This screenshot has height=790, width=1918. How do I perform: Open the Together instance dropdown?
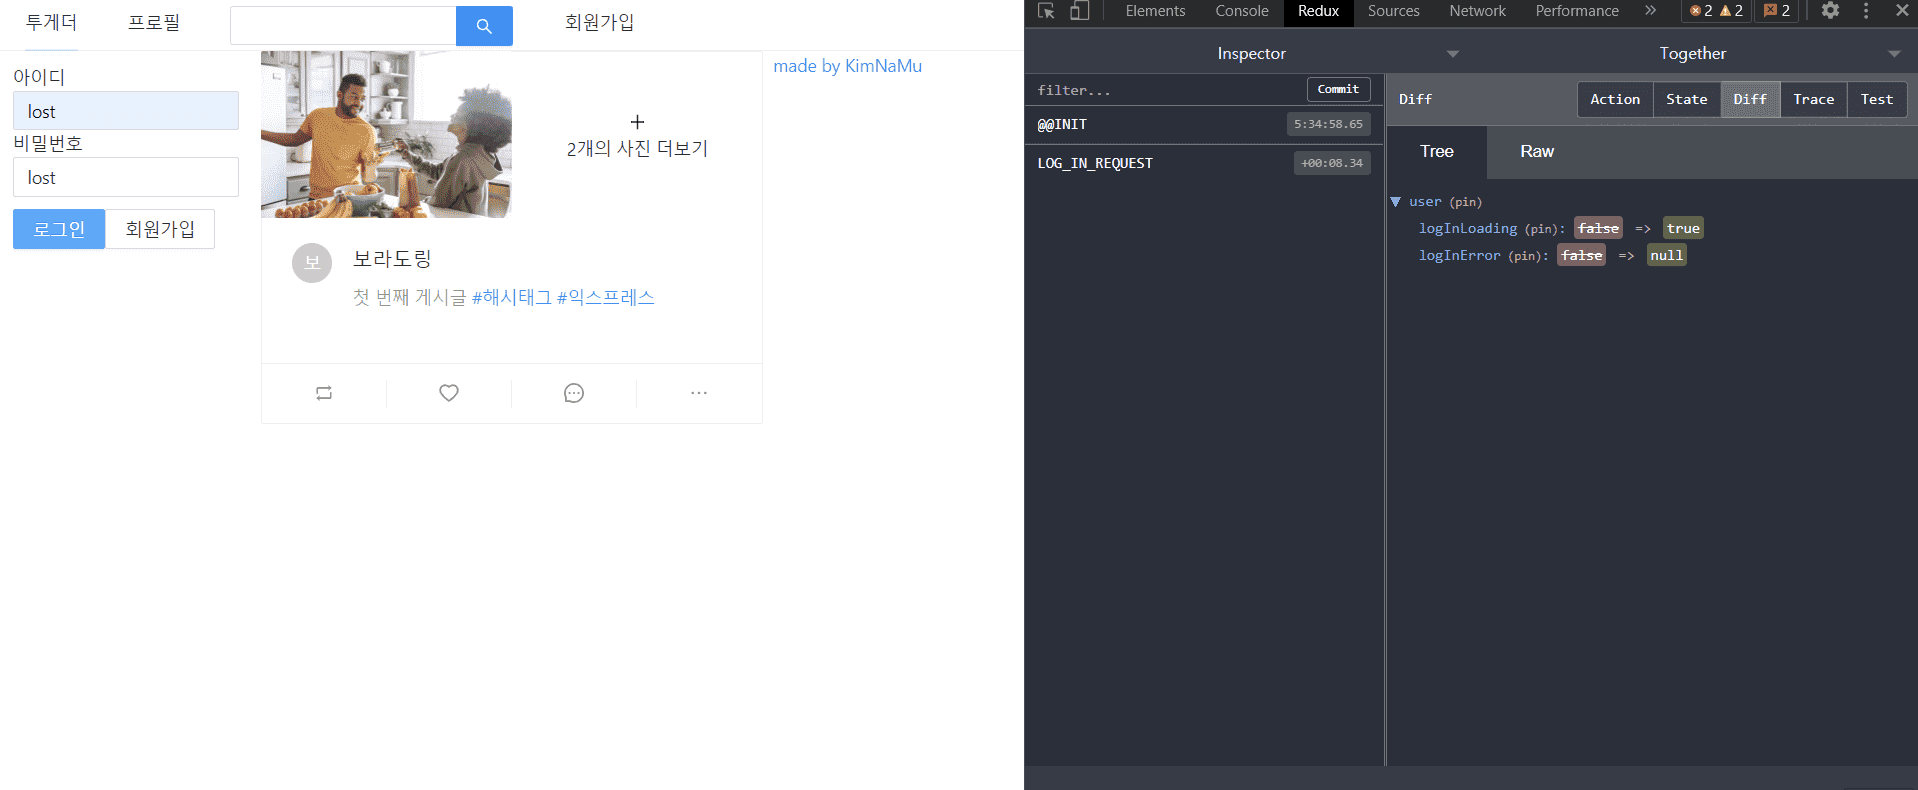click(1894, 54)
